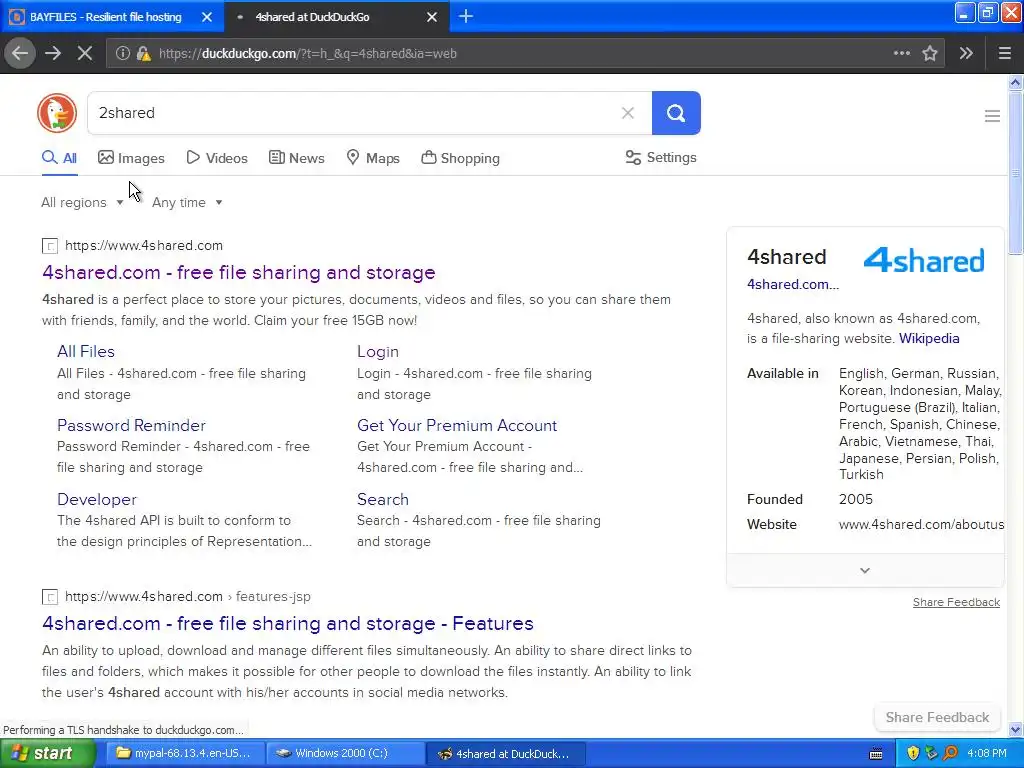
Task: Click the keyboard icon in system tray
Action: pyautogui.click(x=876, y=754)
